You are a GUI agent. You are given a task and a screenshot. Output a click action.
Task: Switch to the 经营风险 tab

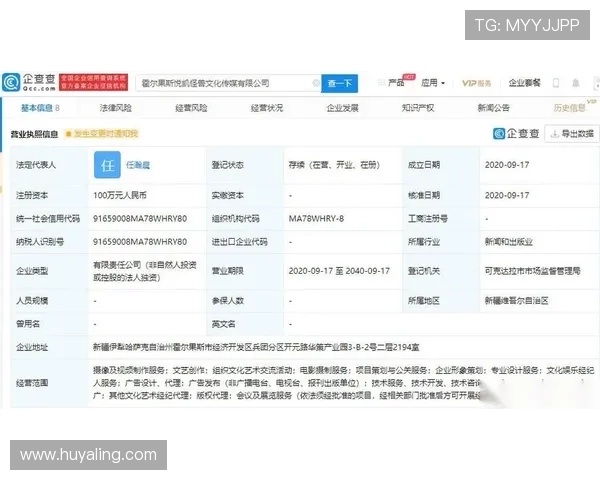tap(191, 108)
